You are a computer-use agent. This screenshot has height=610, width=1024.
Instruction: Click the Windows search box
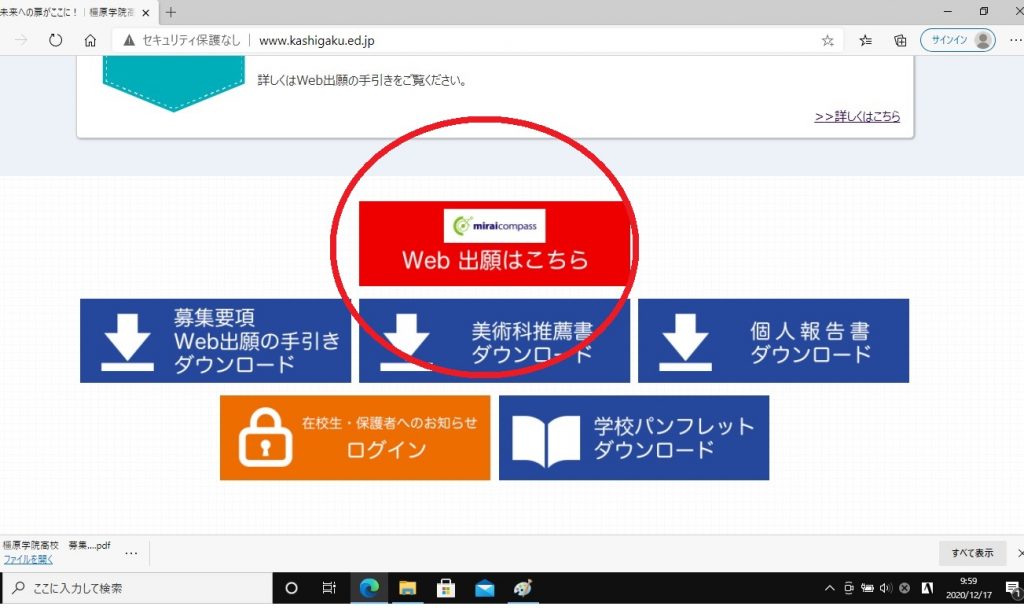137,588
